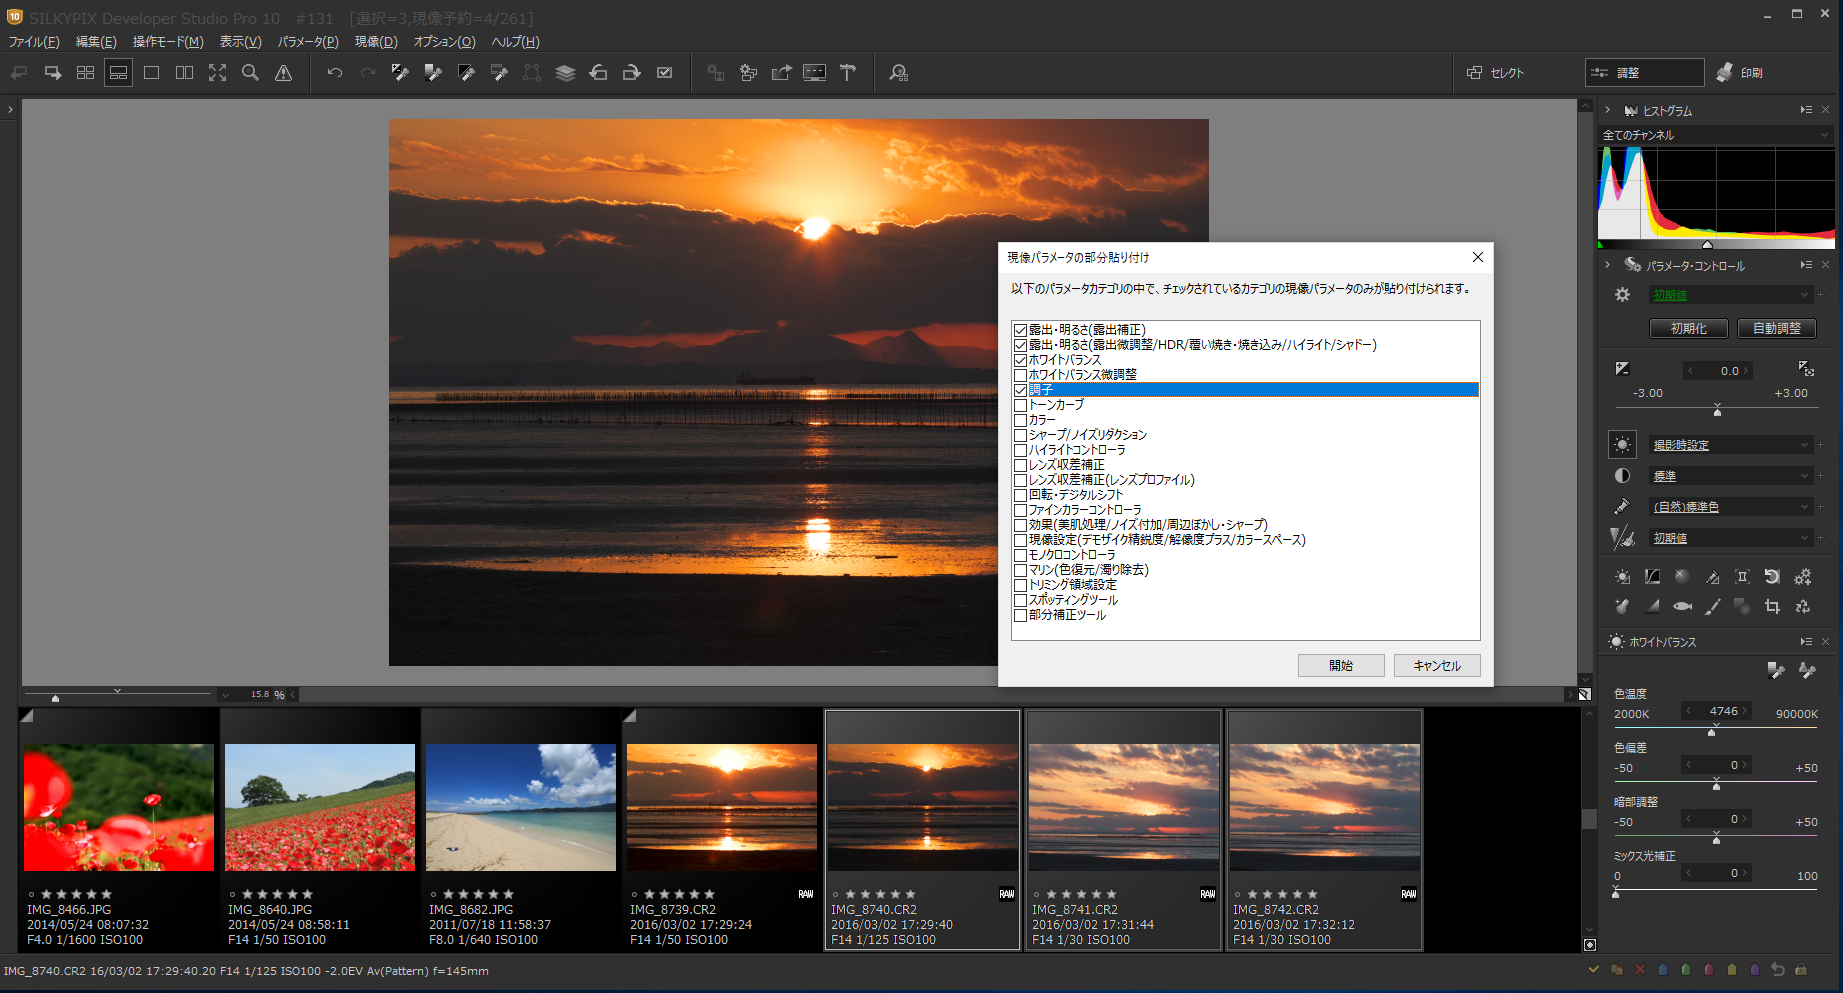Viewport: 1843px width, 993px height.
Task: Open the パラメータ(P) menu
Action: pyautogui.click(x=308, y=42)
